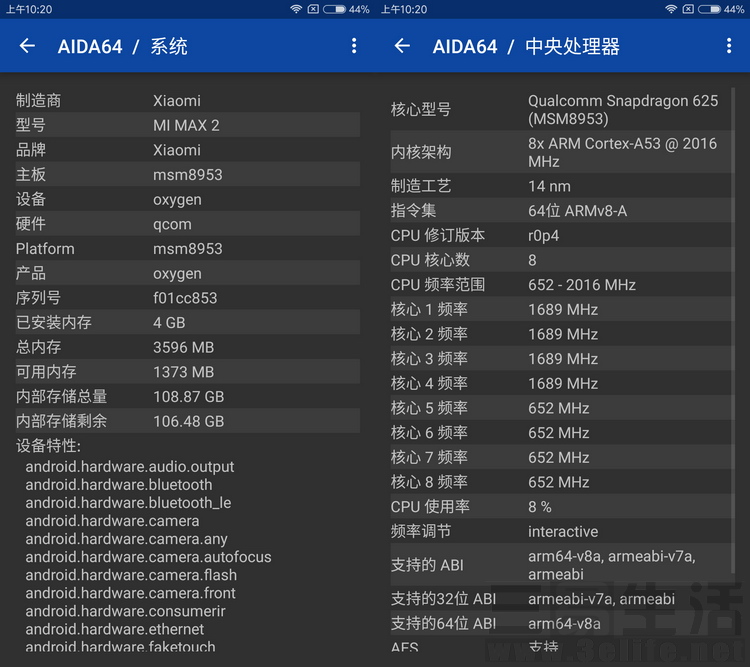
Task: Select 核心型号 Snapdragon 625 row
Action: tap(561, 110)
